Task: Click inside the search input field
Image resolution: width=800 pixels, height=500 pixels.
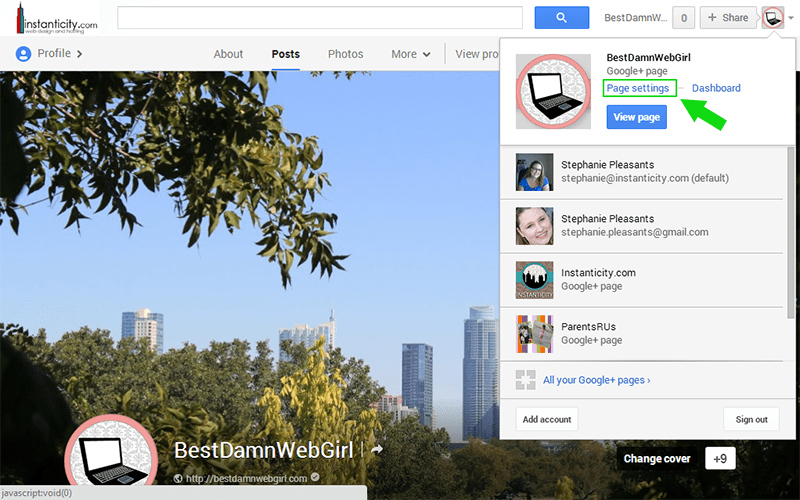Action: pyautogui.click(x=320, y=18)
